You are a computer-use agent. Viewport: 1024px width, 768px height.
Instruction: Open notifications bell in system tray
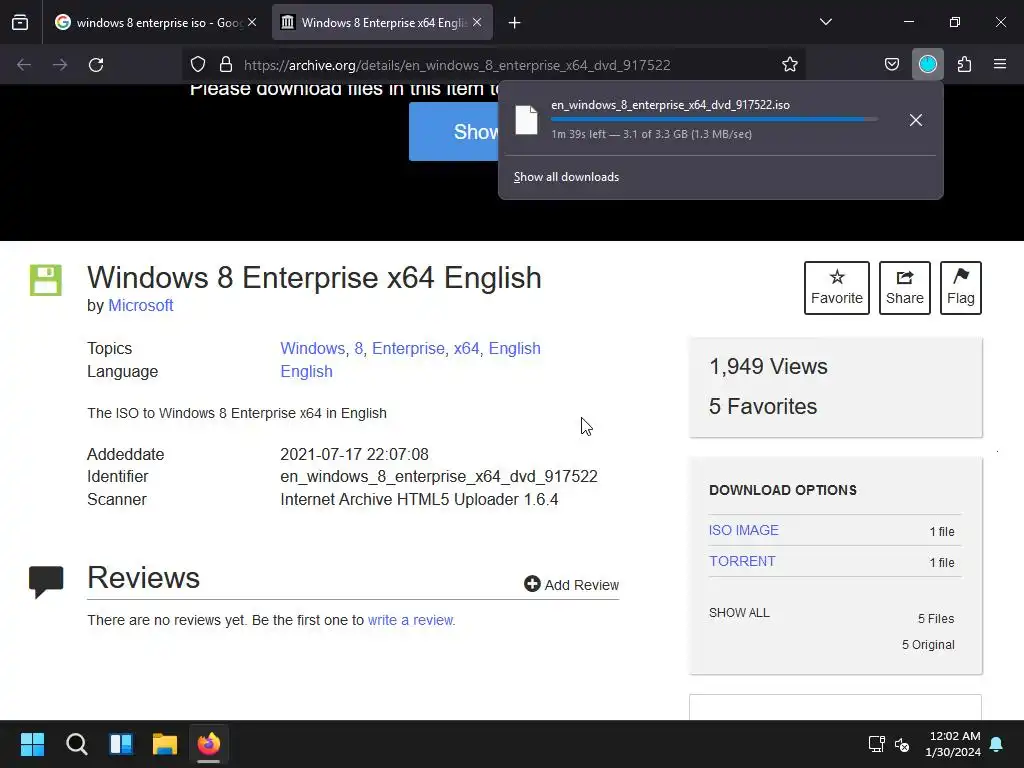pyautogui.click(x=997, y=744)
